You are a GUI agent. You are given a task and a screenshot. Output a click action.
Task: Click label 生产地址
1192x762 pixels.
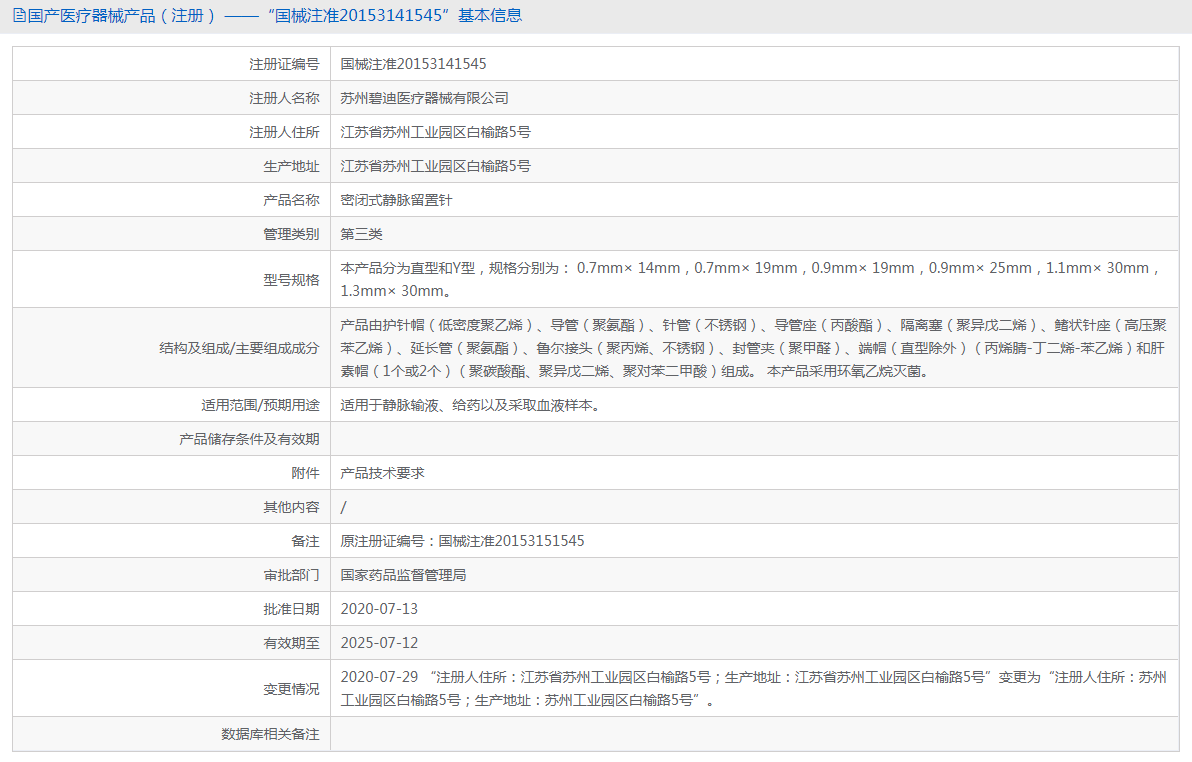point(291,166)
